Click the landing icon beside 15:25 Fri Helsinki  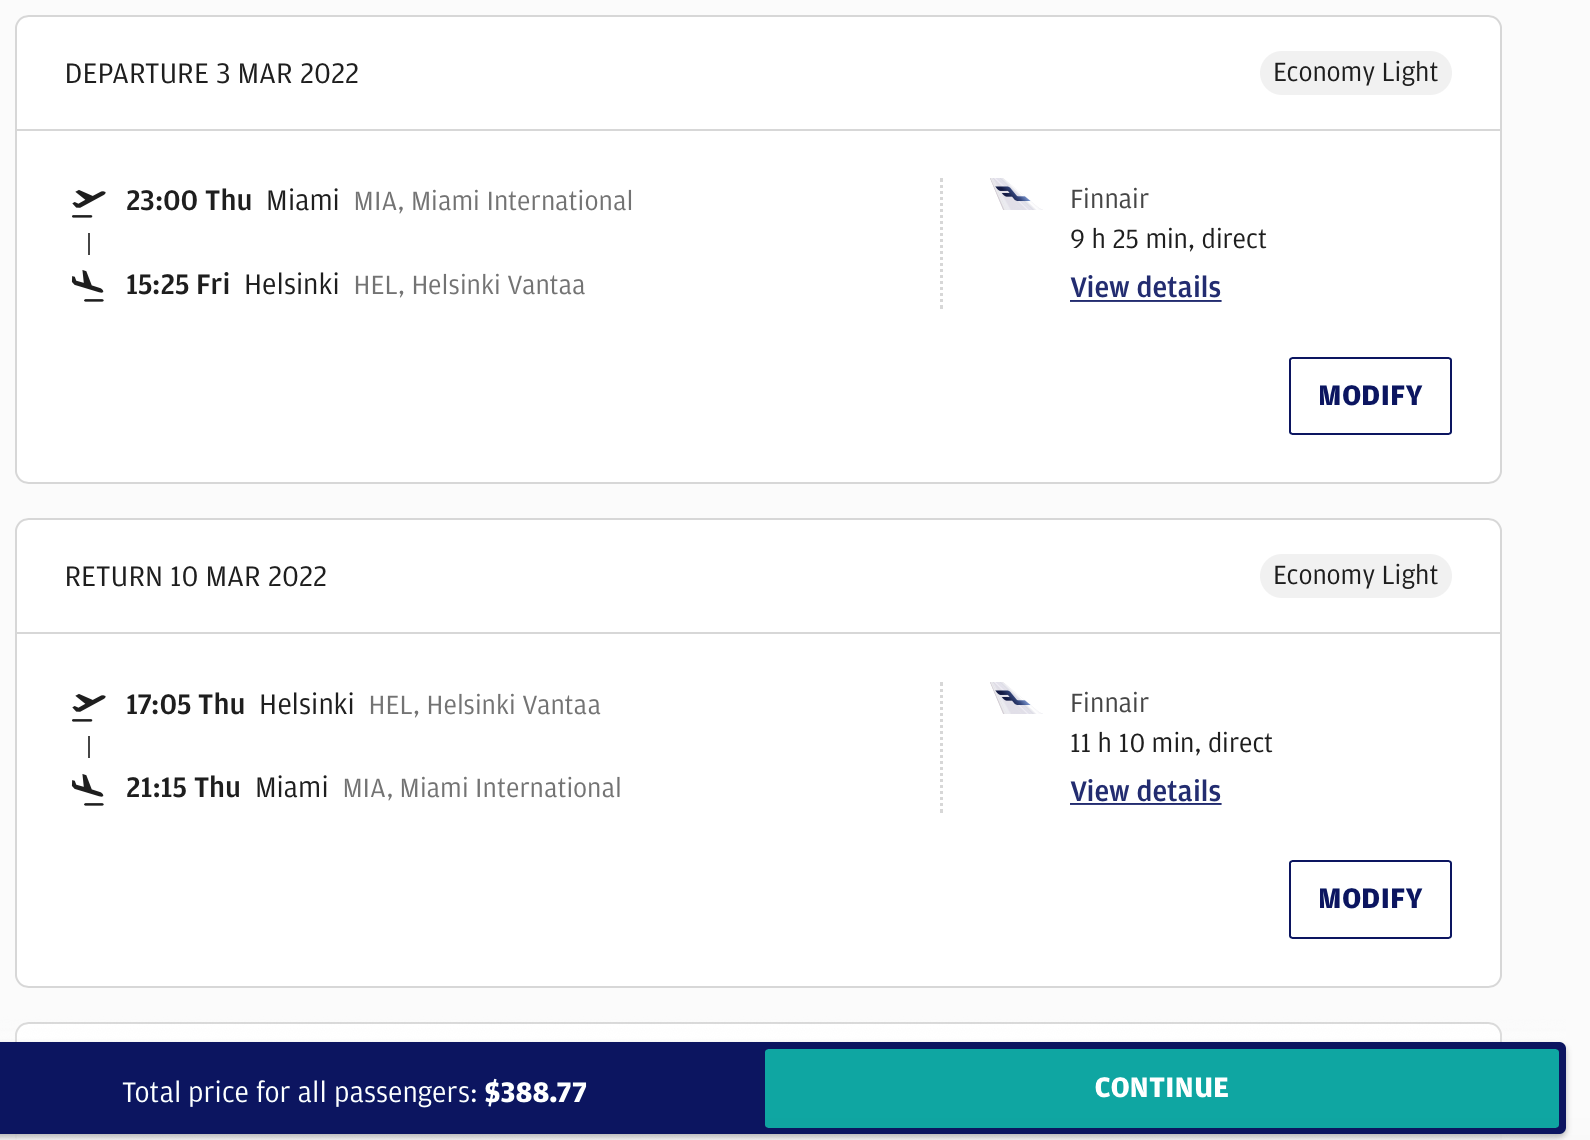88,286
